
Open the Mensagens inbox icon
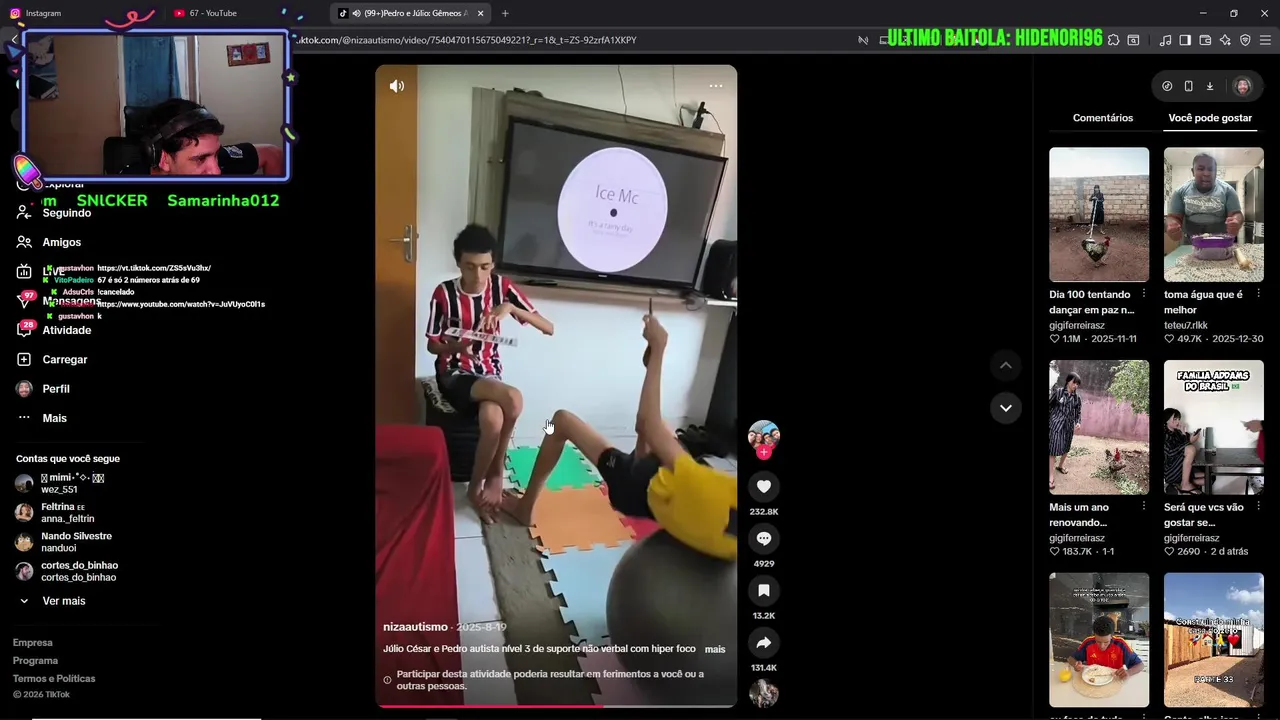click(24, 301)
